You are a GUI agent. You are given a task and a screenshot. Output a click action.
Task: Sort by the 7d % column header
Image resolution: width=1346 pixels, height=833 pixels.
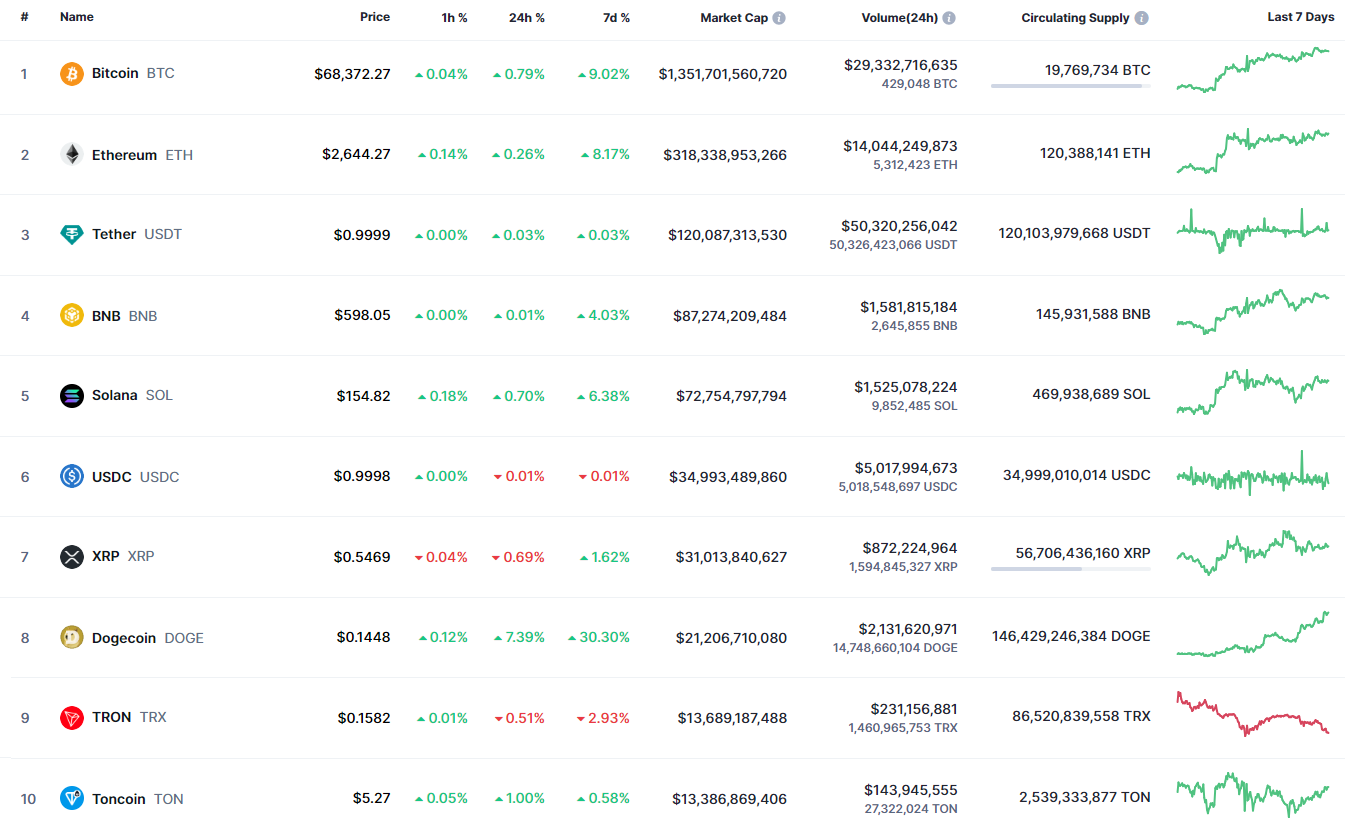(615, 18)
